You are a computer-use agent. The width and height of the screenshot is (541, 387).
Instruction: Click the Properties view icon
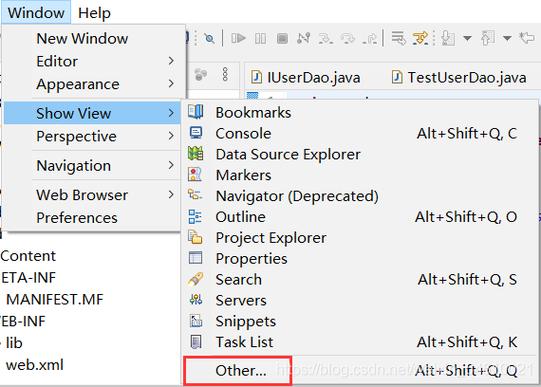coord(195,258)
